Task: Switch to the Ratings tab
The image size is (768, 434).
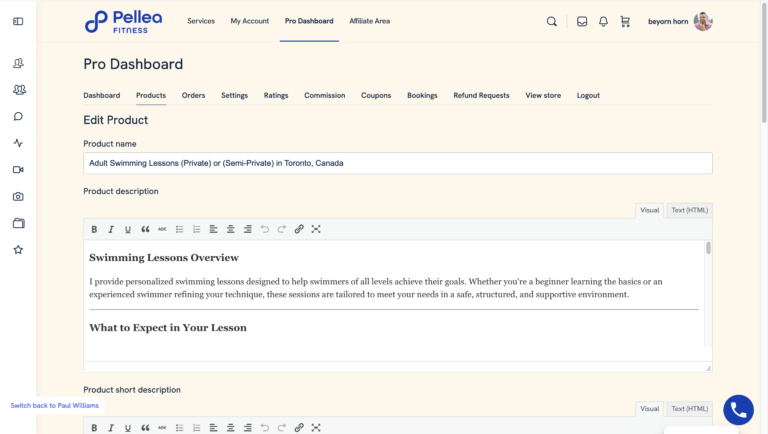Action: 276,96
